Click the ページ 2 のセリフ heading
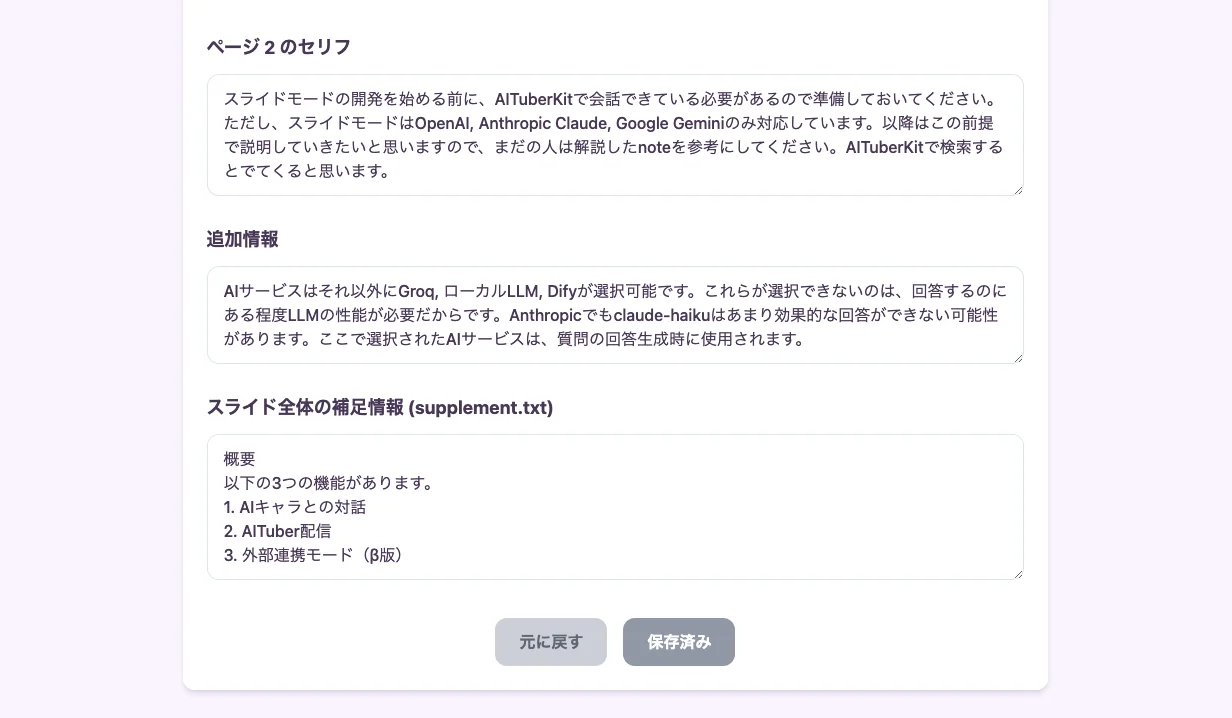The width and height of the screenshot is (1232, 718). (278, 47)
